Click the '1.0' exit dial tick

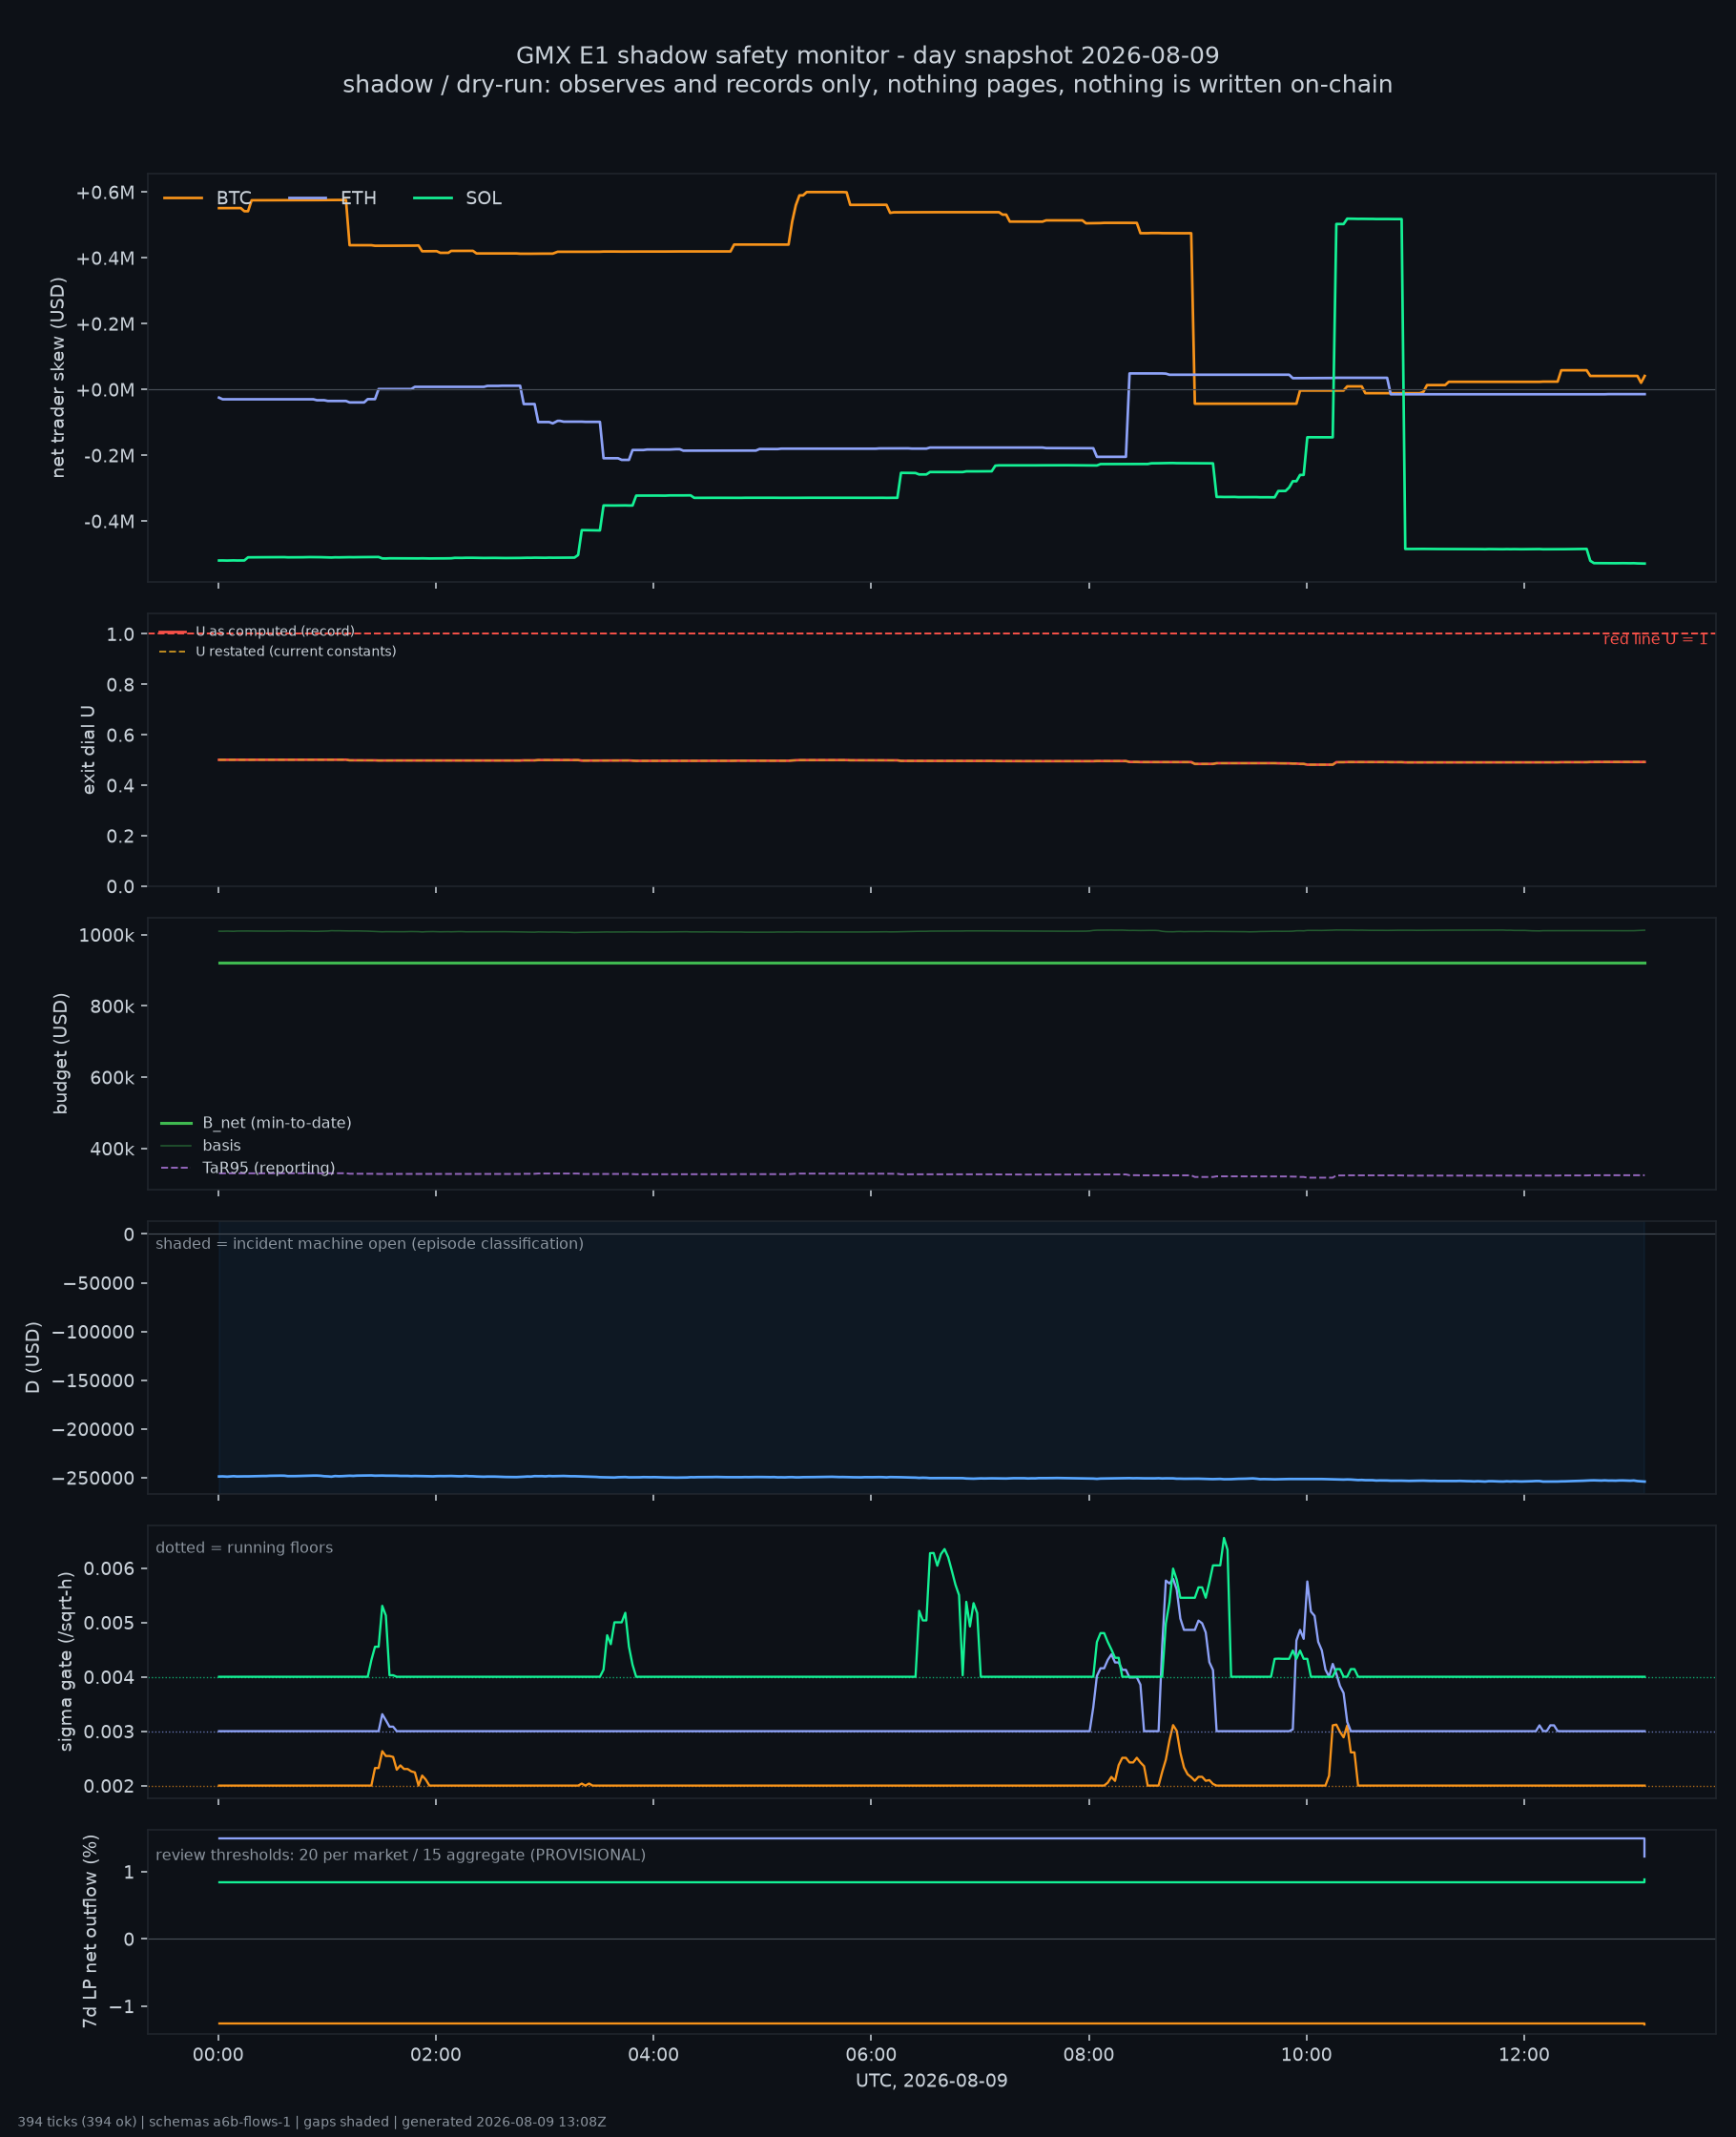click(120, 634)
